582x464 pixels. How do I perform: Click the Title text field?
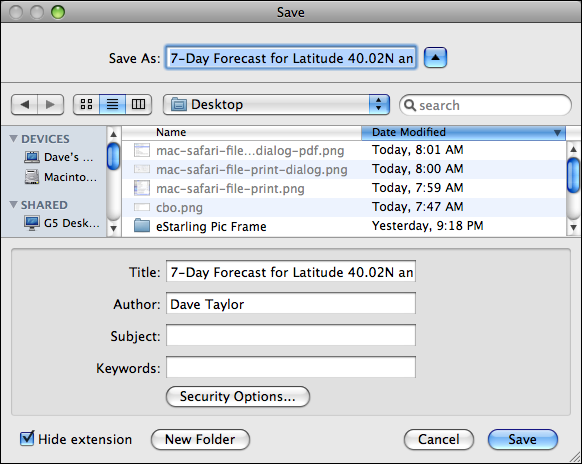coord(291,272)
